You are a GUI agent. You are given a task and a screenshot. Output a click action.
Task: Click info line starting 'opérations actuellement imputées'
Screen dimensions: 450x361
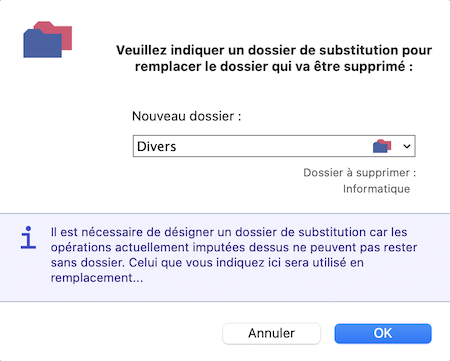(x=234, y=247)
